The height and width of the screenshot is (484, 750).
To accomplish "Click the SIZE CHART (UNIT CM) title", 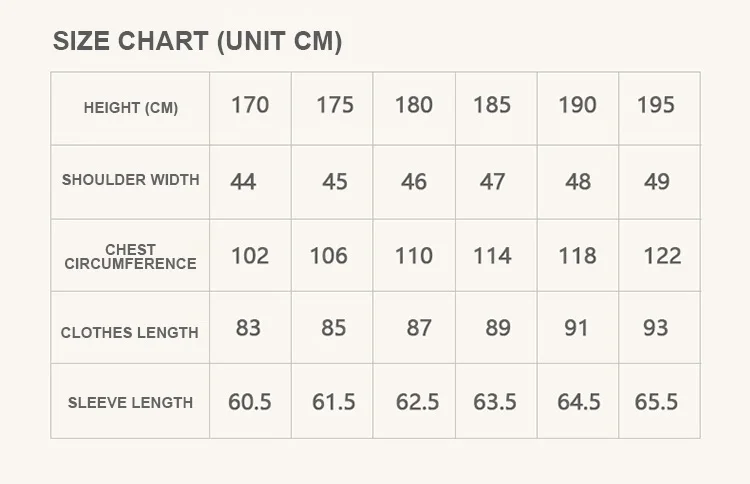I will (x=197, y=41).
